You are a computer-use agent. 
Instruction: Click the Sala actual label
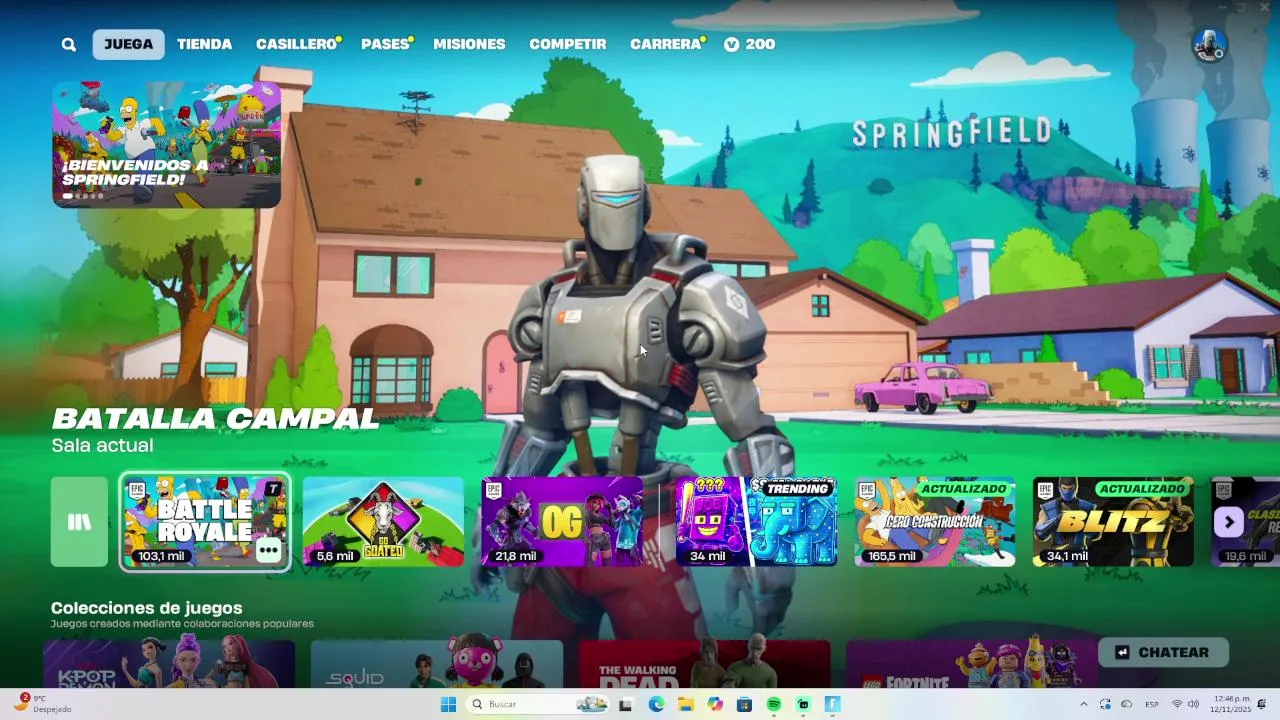[x=102, y=445]
